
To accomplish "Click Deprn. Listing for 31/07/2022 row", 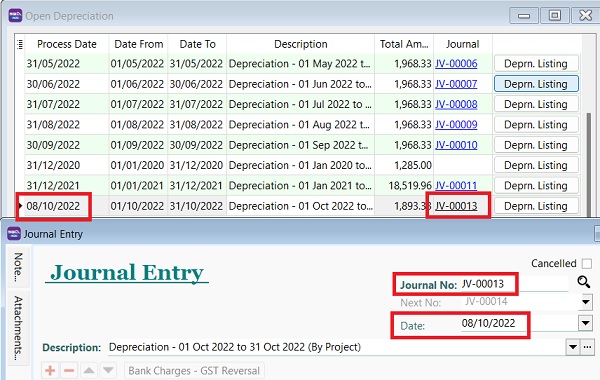I will 536,104.
